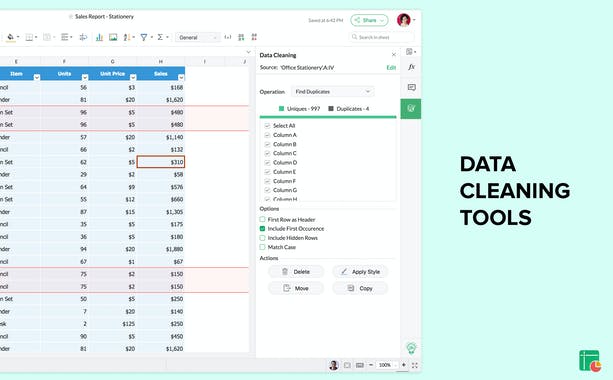
Task: Click the Search in sheet field
Action: pyautogui.click(x=381, y=37)
